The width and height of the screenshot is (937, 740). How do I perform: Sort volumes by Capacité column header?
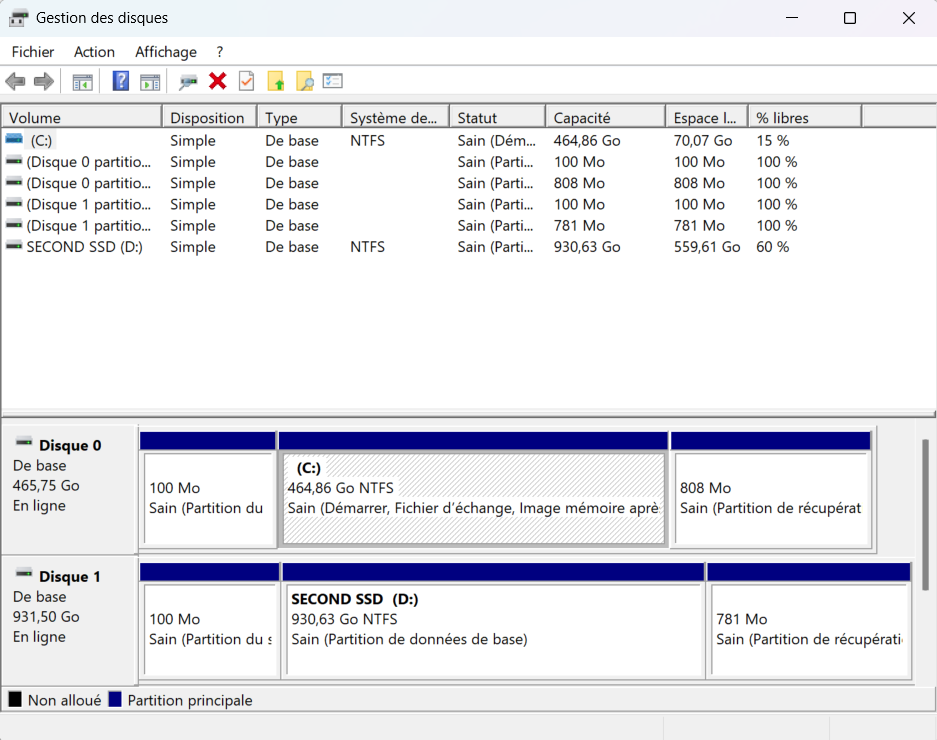604,118
